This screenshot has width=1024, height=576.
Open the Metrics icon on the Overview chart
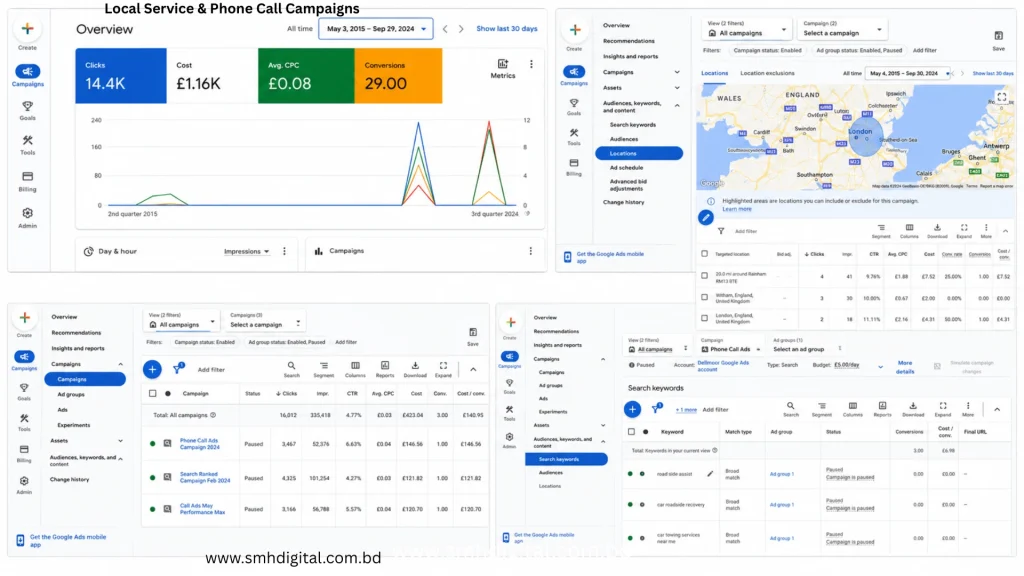[503, 64]
